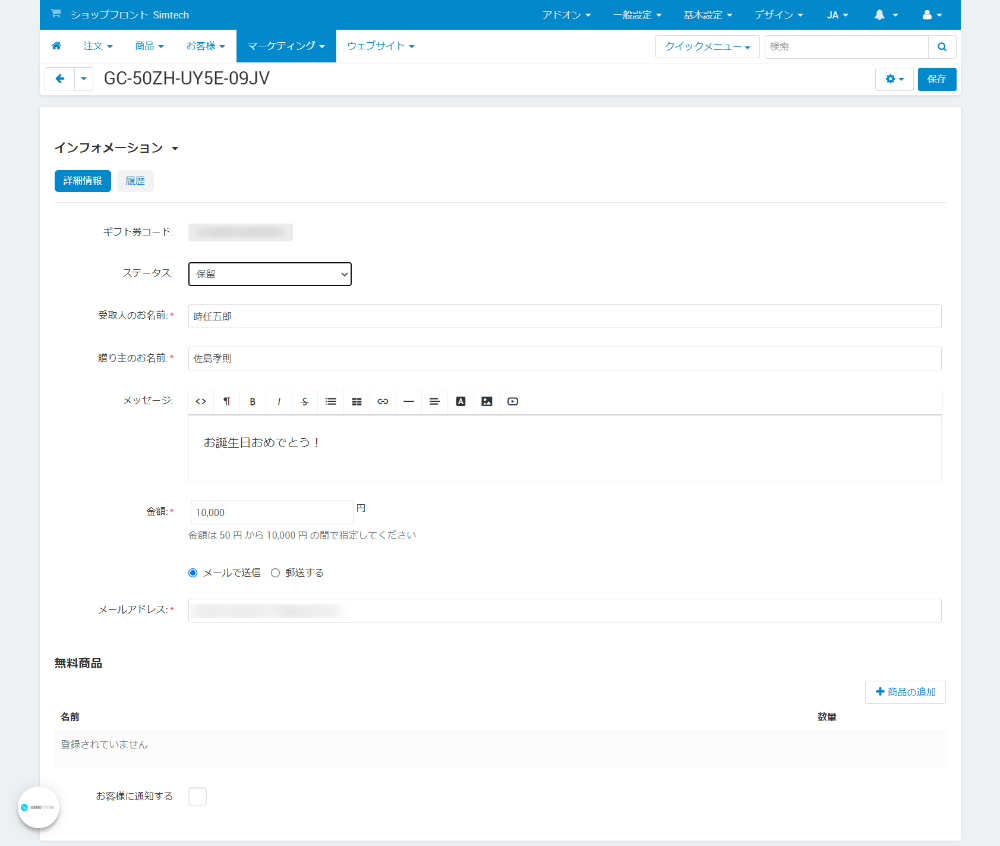Open the notifications bell menu
Image resolution: width=1000 pixels, height=846 pixels.
click(885, 15)
